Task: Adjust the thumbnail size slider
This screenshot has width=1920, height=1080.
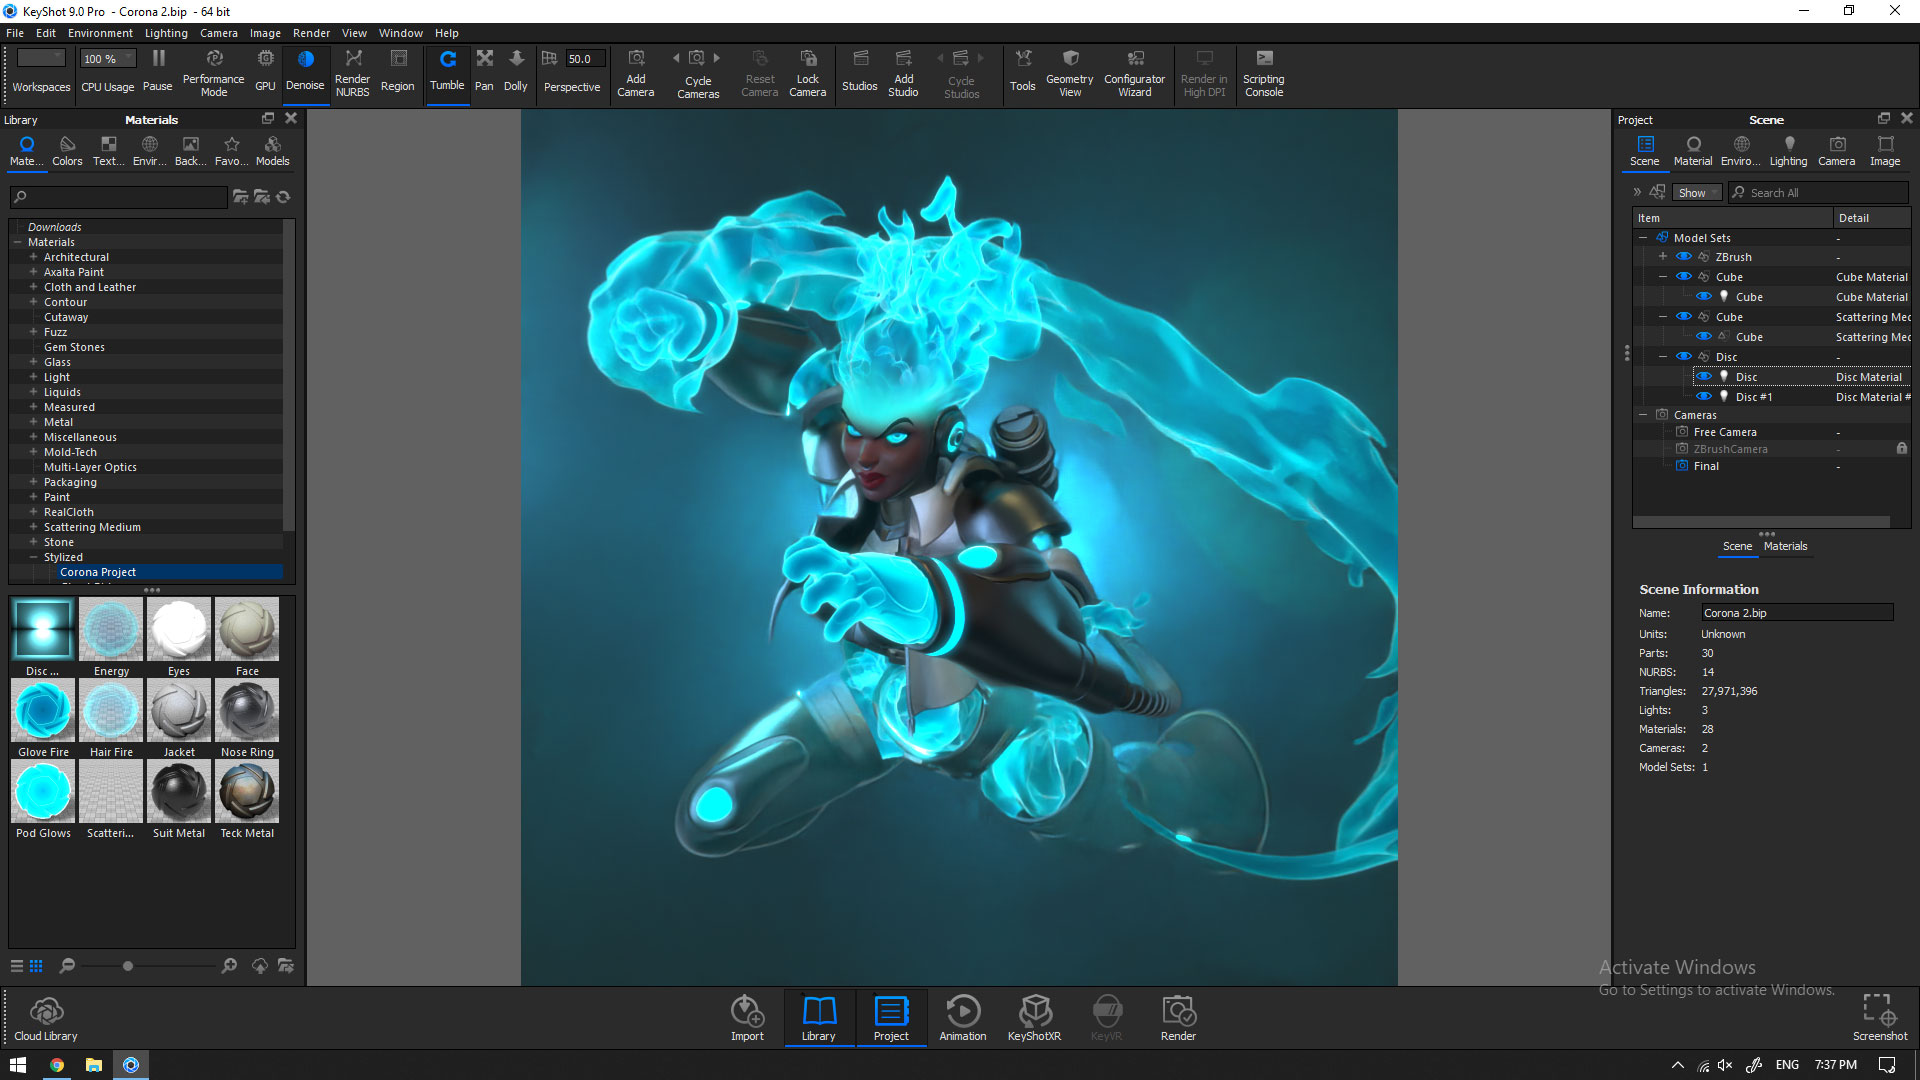Action: pyautogui.click(x=128, y=966)
